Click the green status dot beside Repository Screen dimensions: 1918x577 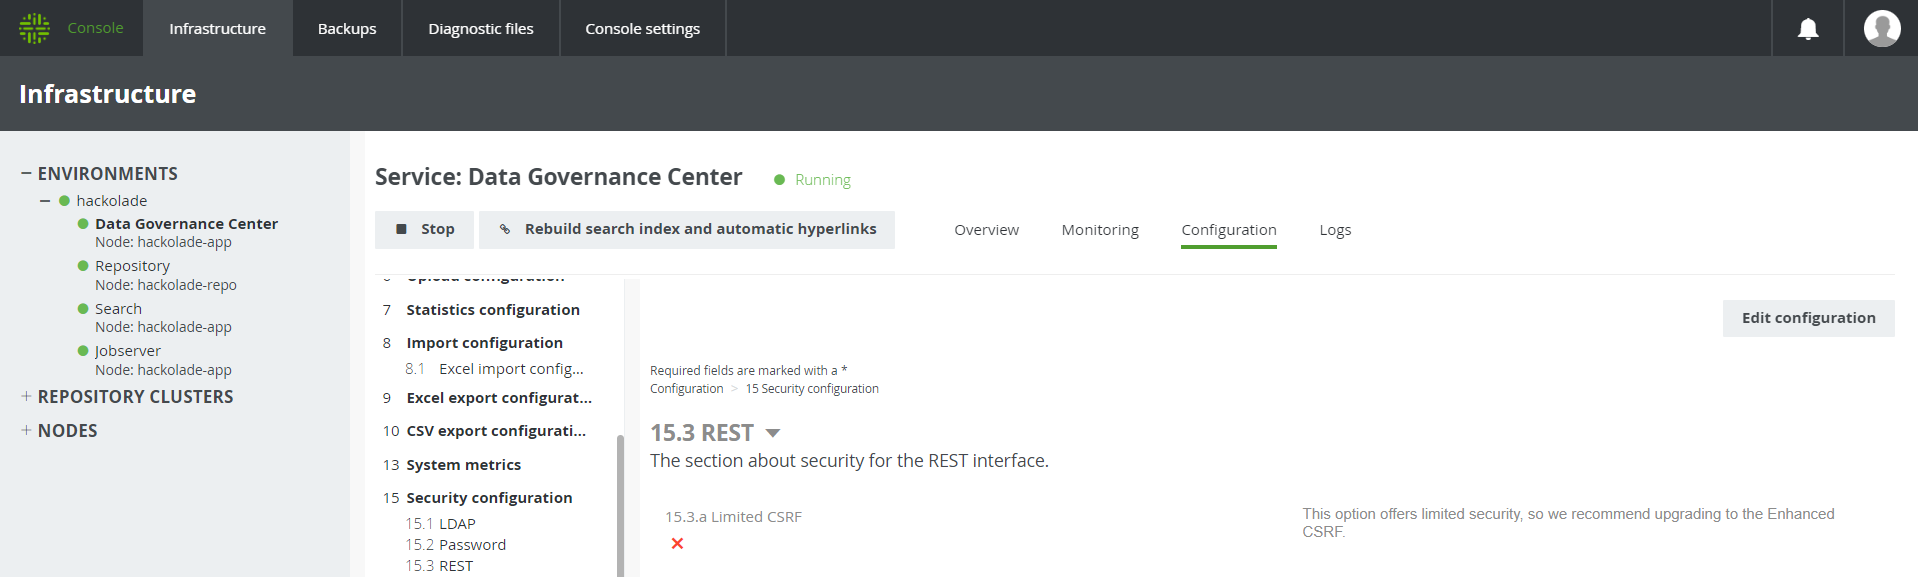pos(83,266)
